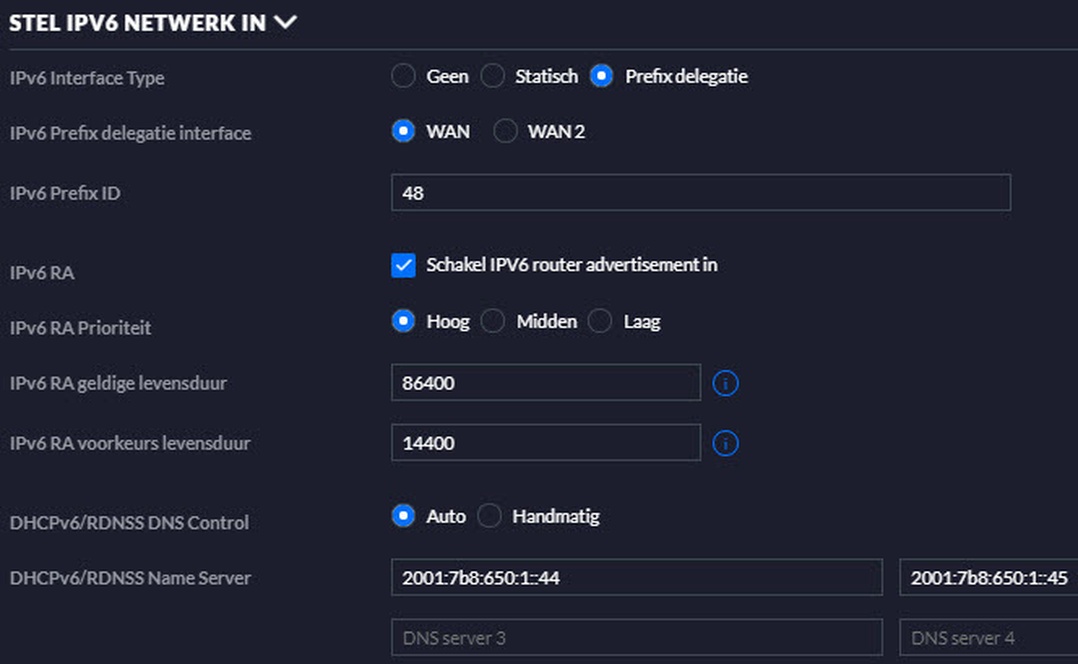1078x664 pixels.
Task: Disable Schakel IPV6 router advertisement in
Action: click(403, 265)
